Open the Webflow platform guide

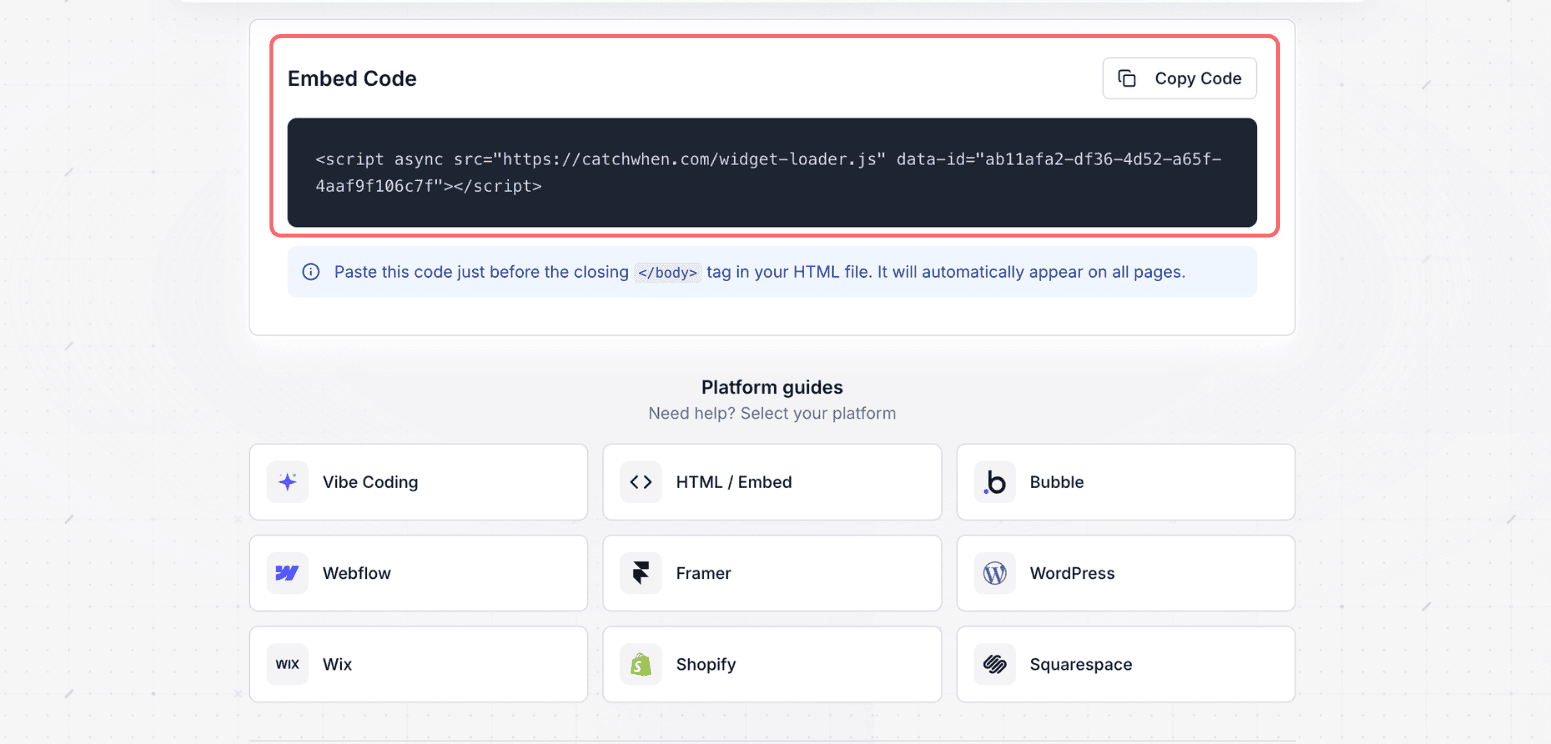pos(418,573)
